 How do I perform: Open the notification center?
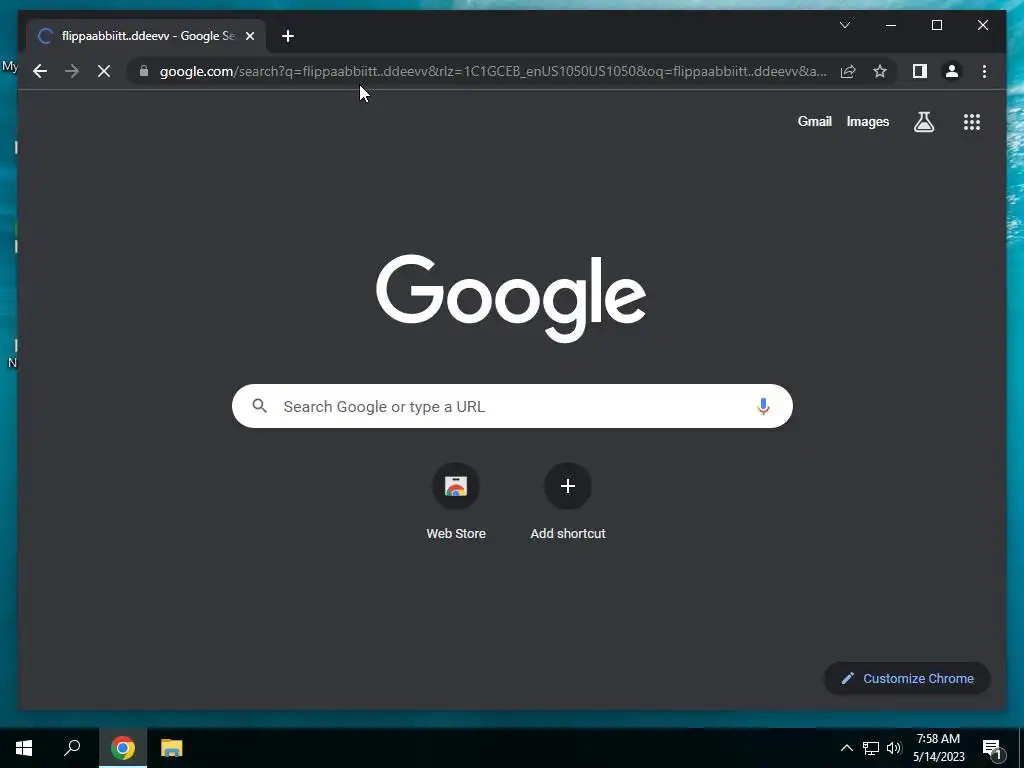point(993,749)
